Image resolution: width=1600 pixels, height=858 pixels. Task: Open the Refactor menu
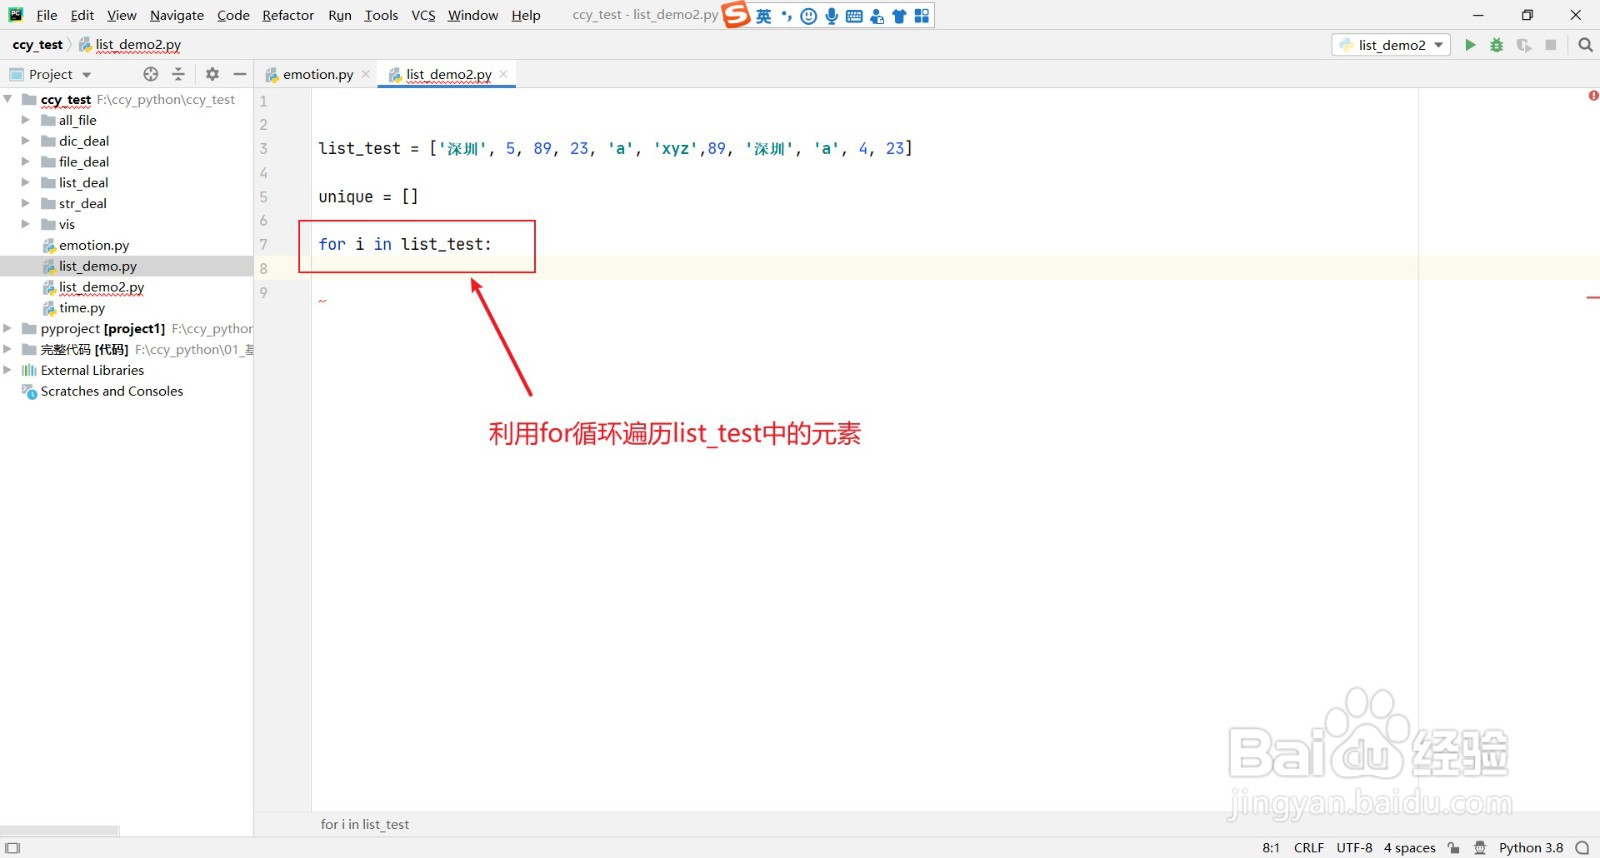point(288,15)
